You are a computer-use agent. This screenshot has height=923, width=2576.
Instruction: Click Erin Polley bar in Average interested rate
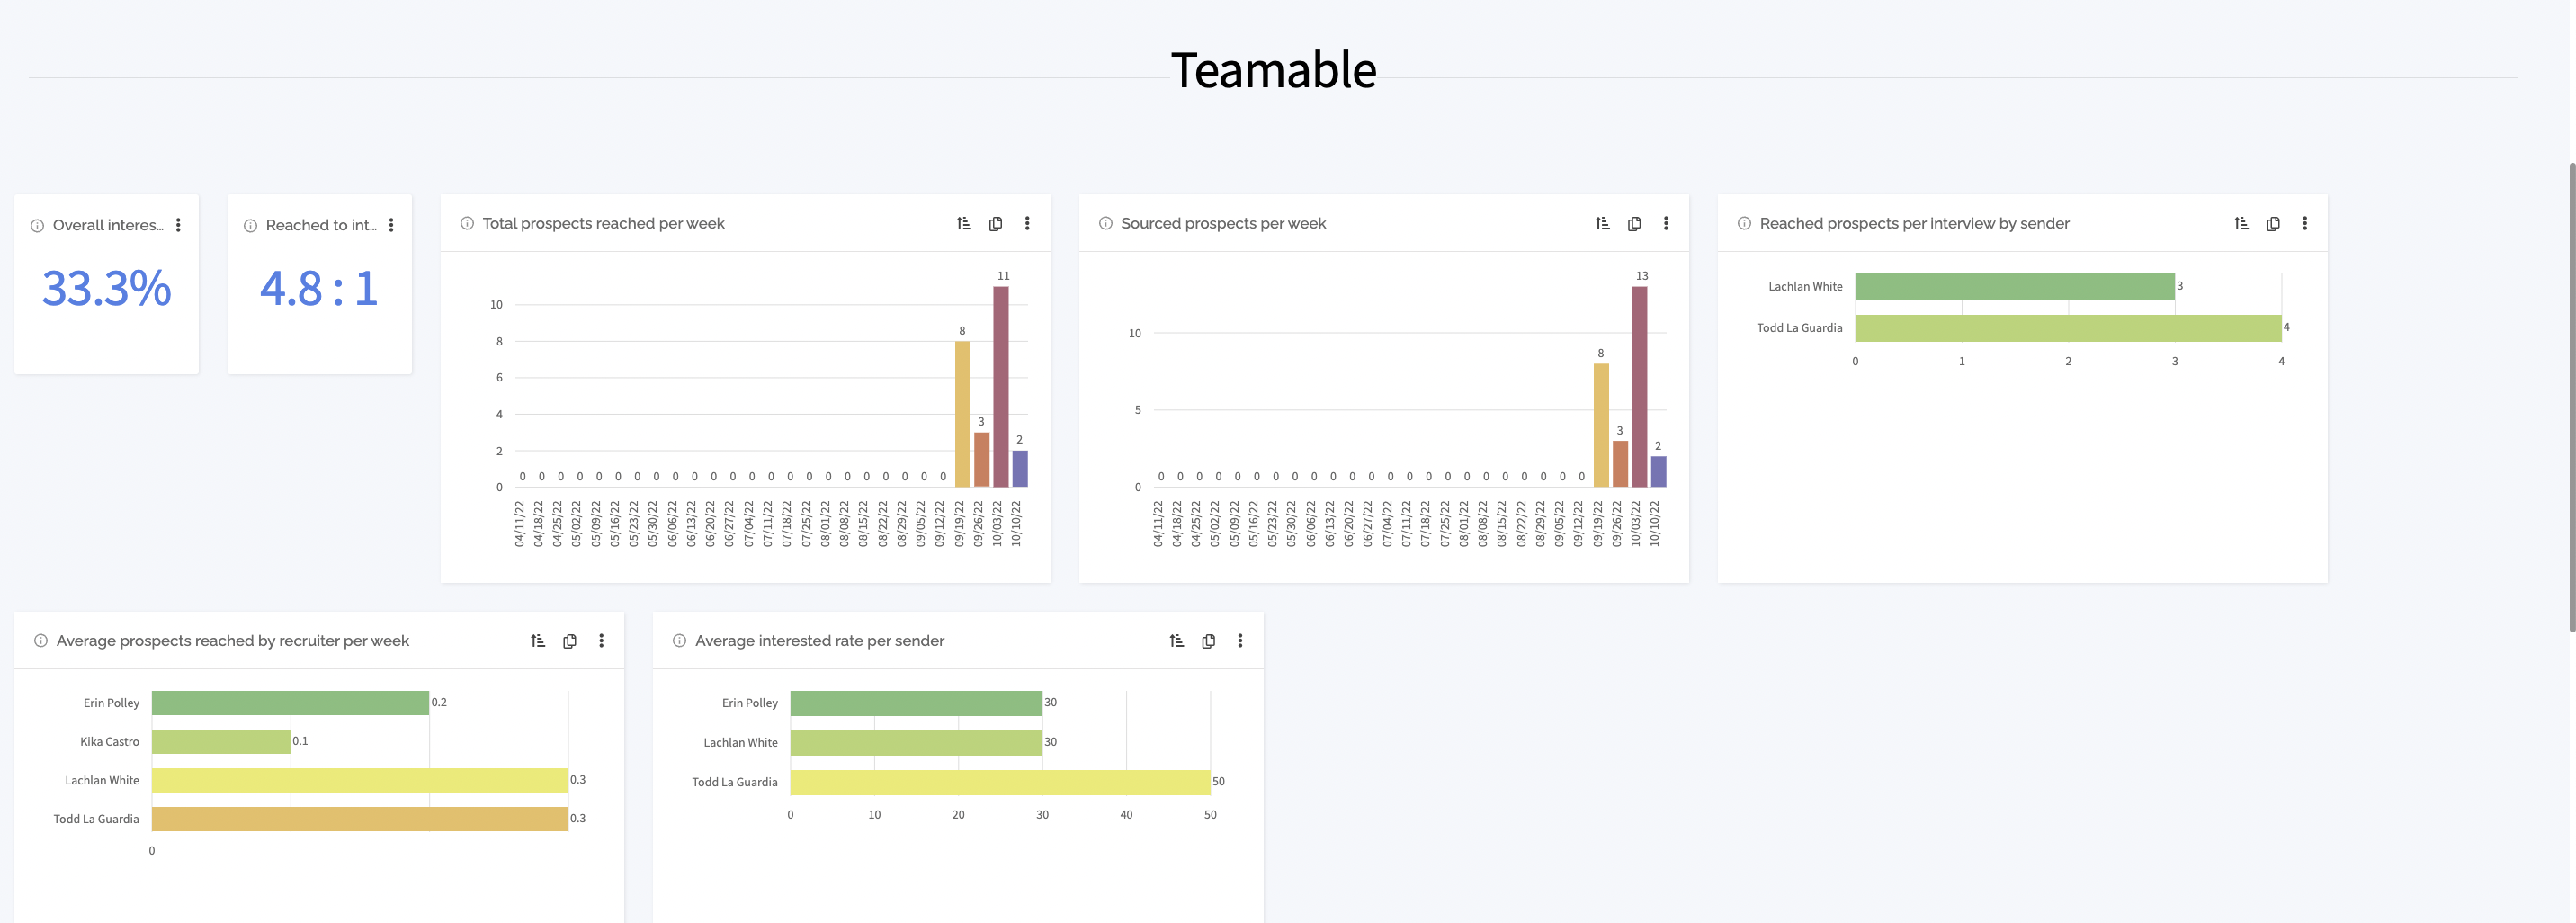[x=916, y=703]
